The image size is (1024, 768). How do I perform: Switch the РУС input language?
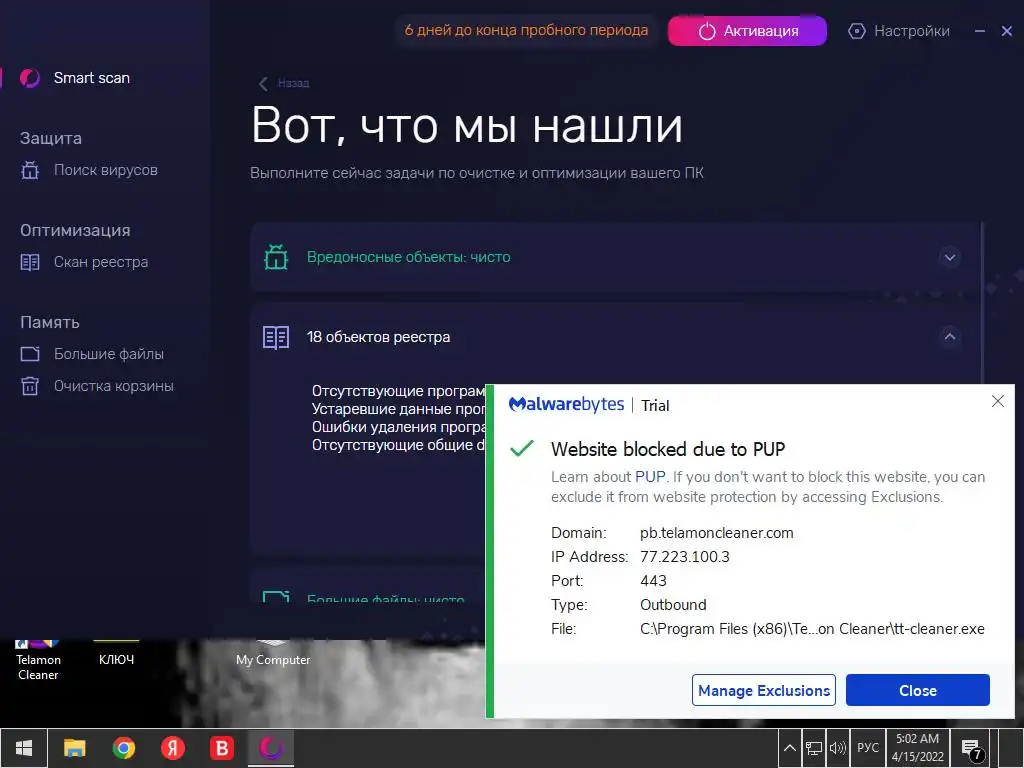(x=868, y=748)
